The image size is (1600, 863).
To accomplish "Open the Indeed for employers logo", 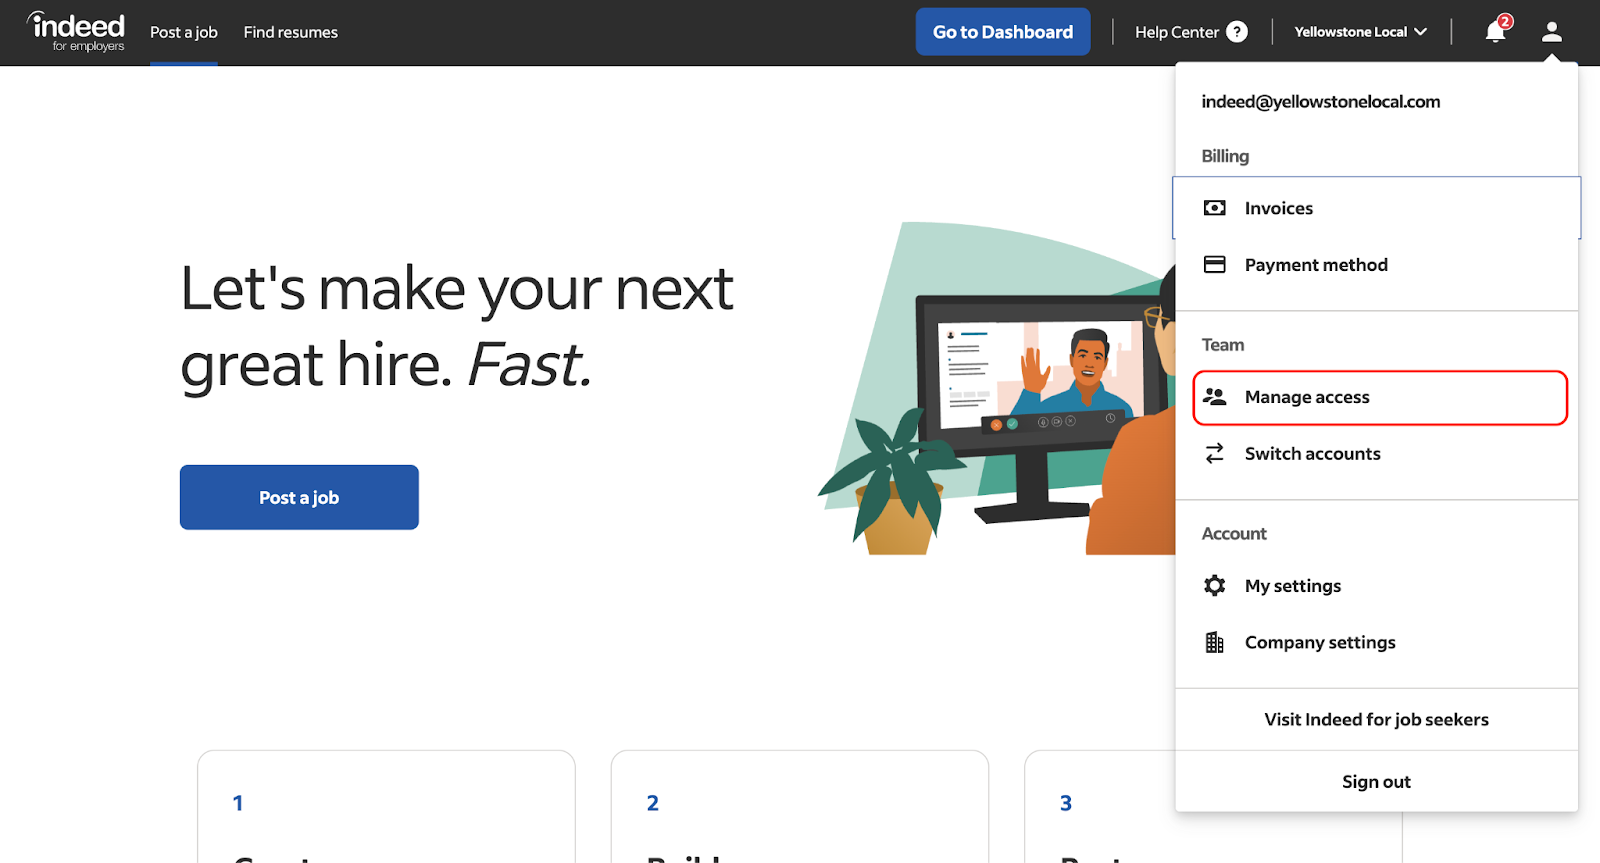I will (77, 32).
